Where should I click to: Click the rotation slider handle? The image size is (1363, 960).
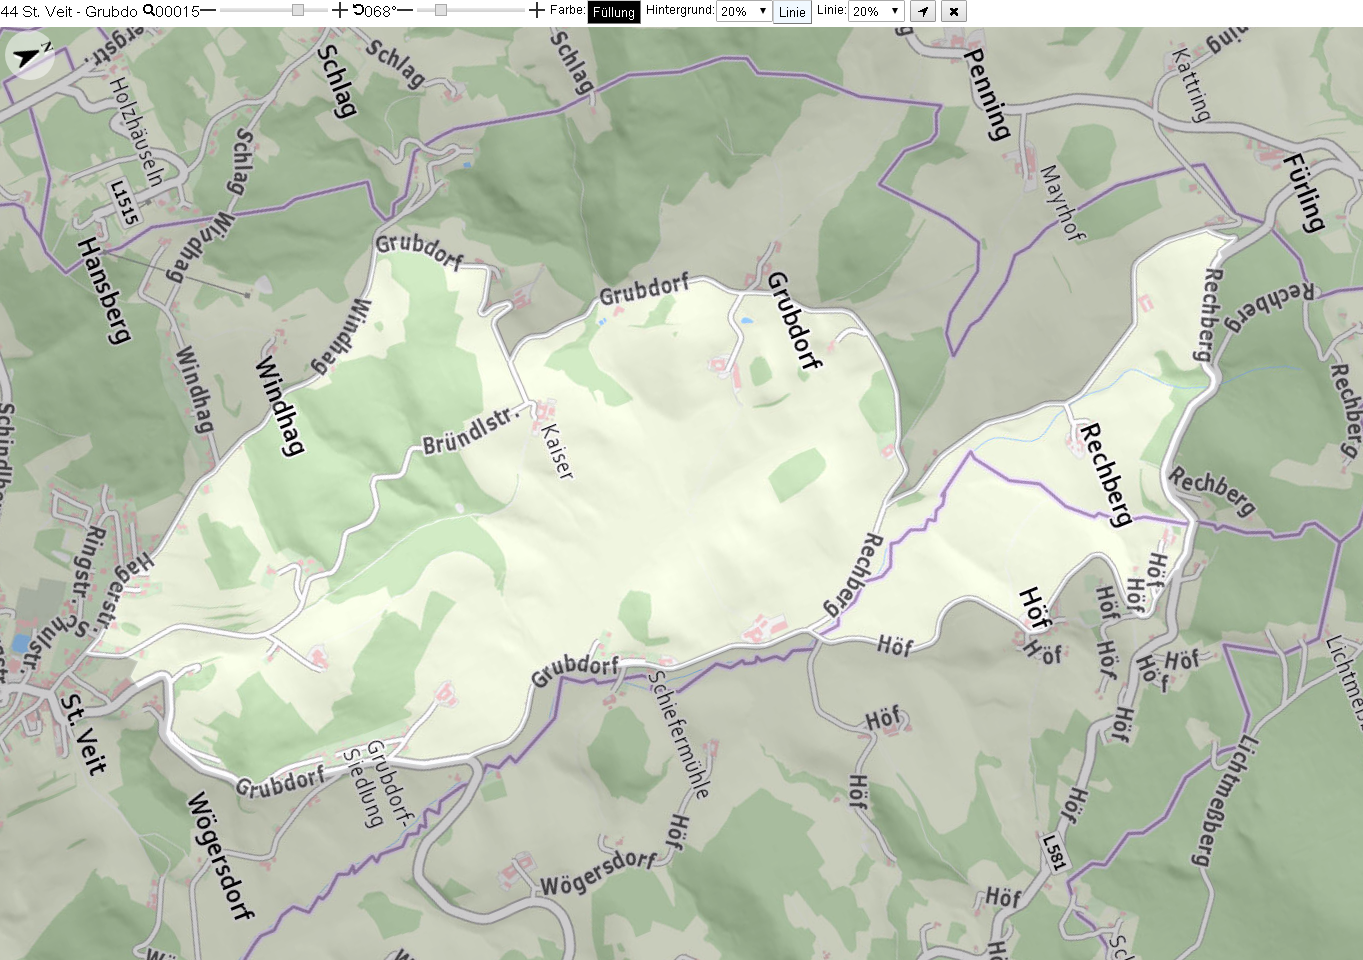click(441, 11)
